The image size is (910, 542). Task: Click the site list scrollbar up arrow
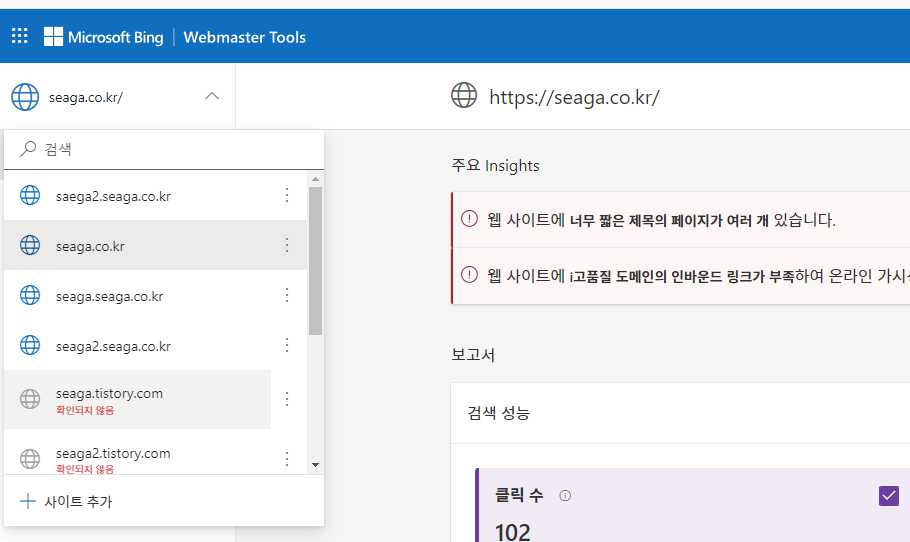pos(315,179)
